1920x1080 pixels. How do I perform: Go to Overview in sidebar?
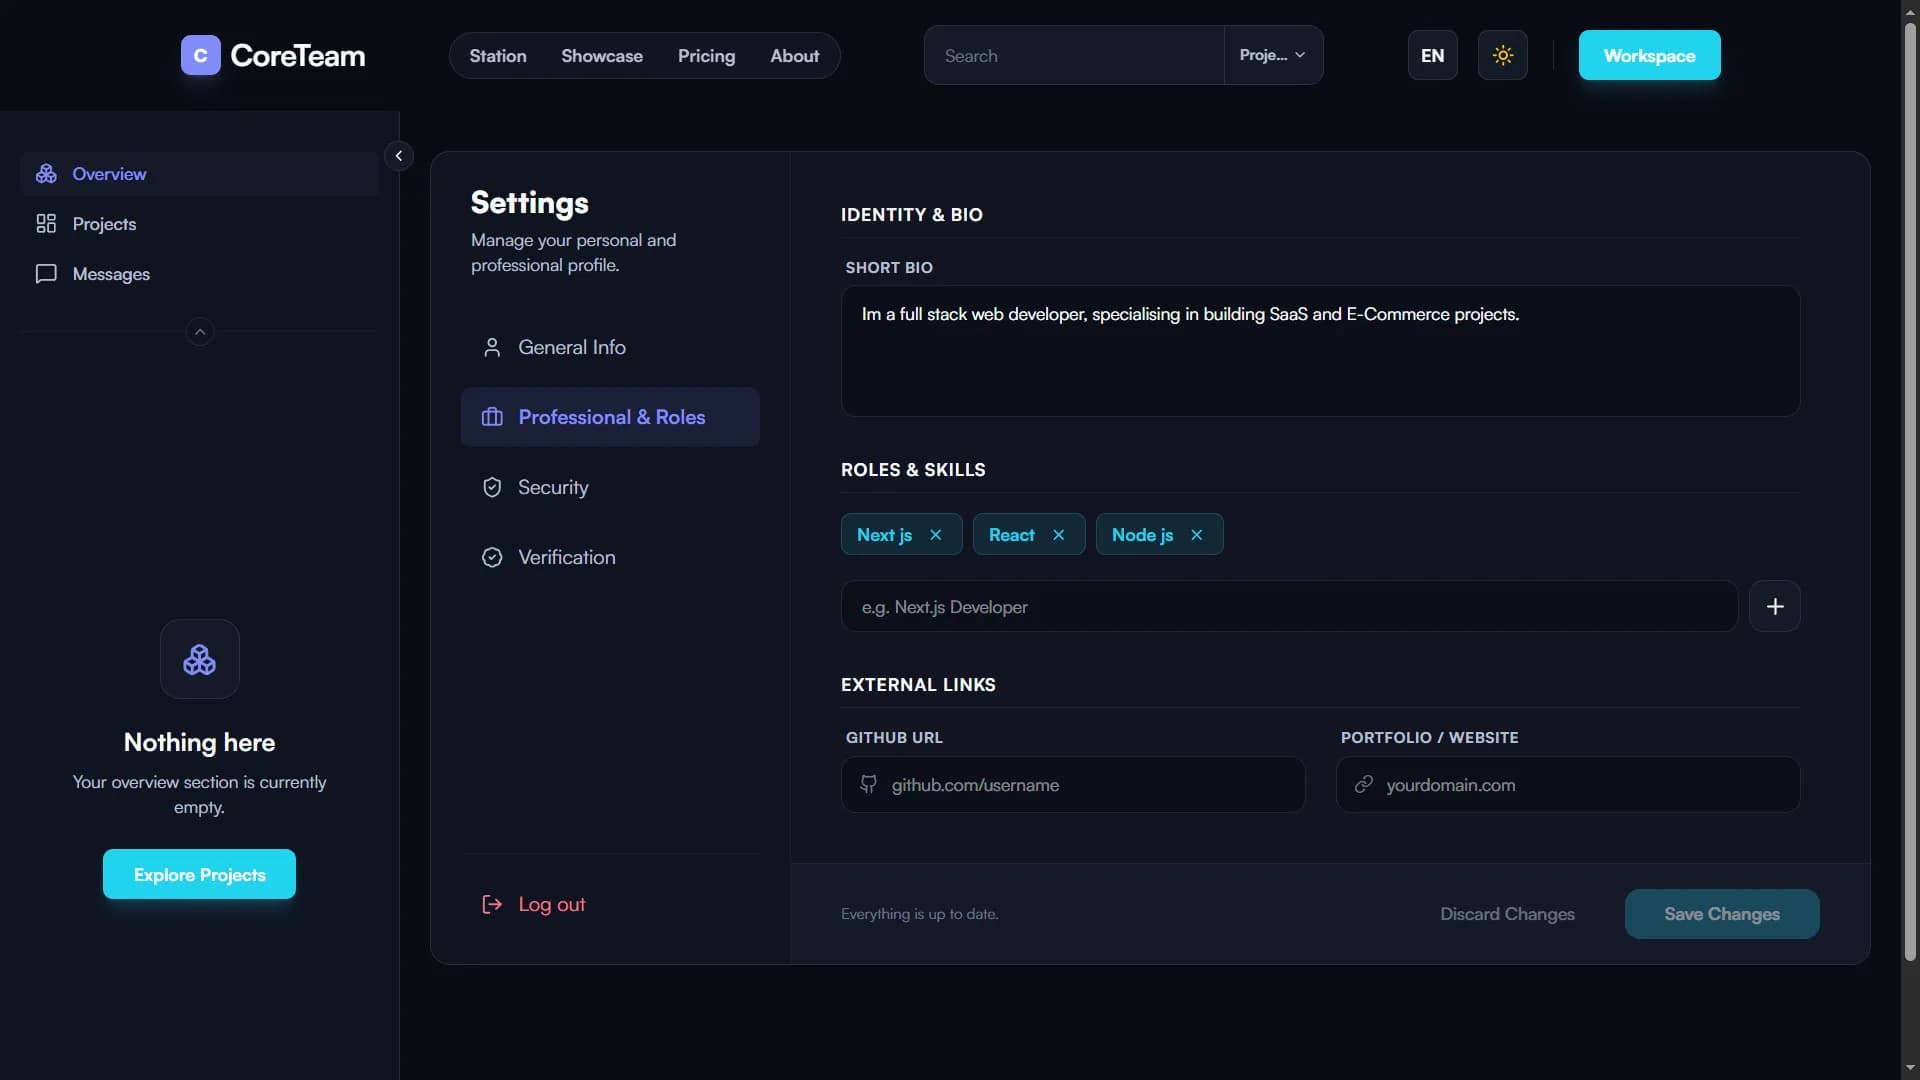pyautogui.click(x=199, y=174)
